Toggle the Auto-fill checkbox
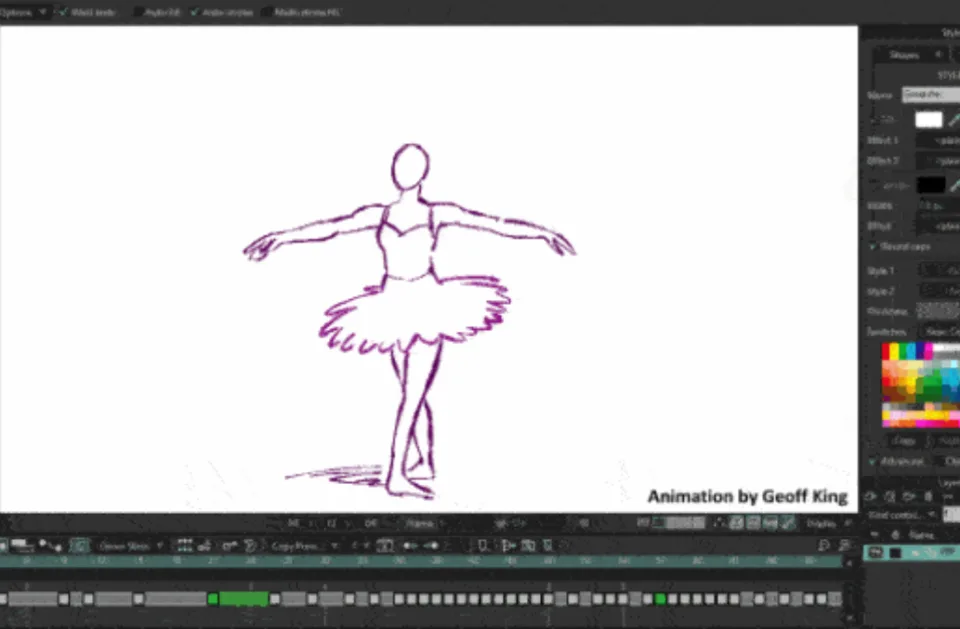Screen dimensions: 960x629 click(x=138, y=12)
